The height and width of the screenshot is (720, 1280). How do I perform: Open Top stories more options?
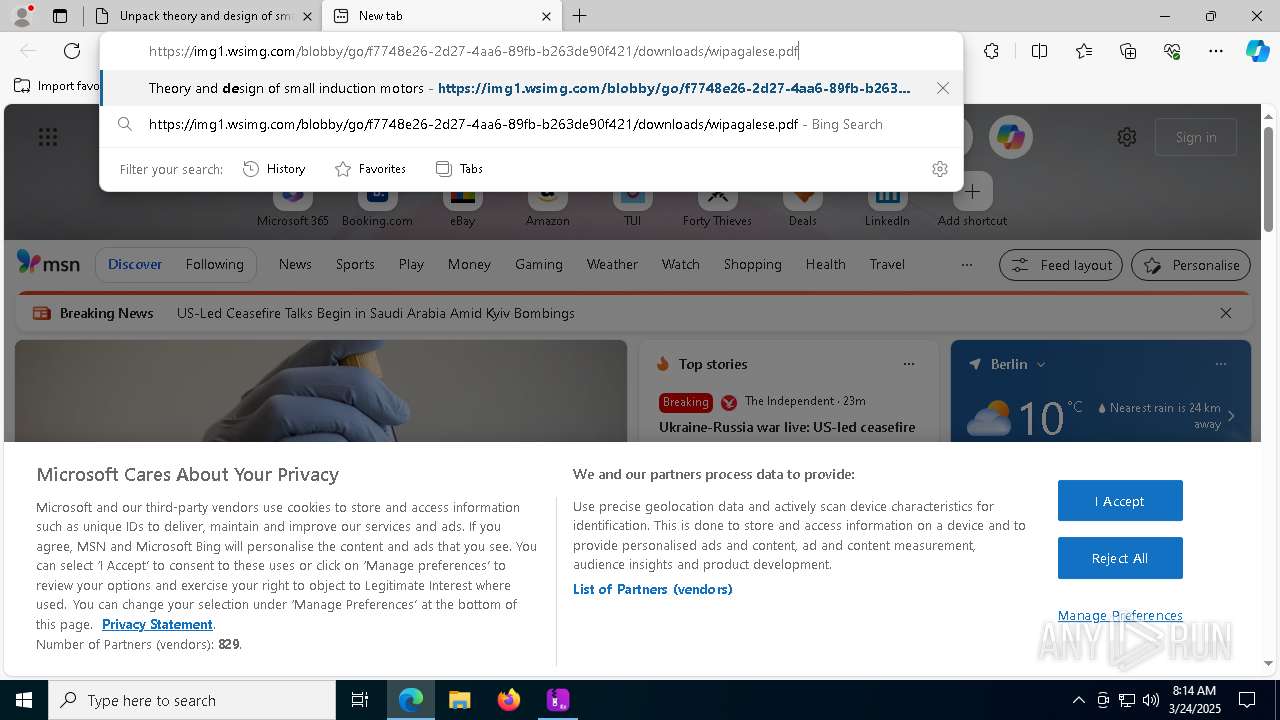[x=909, y=364]
